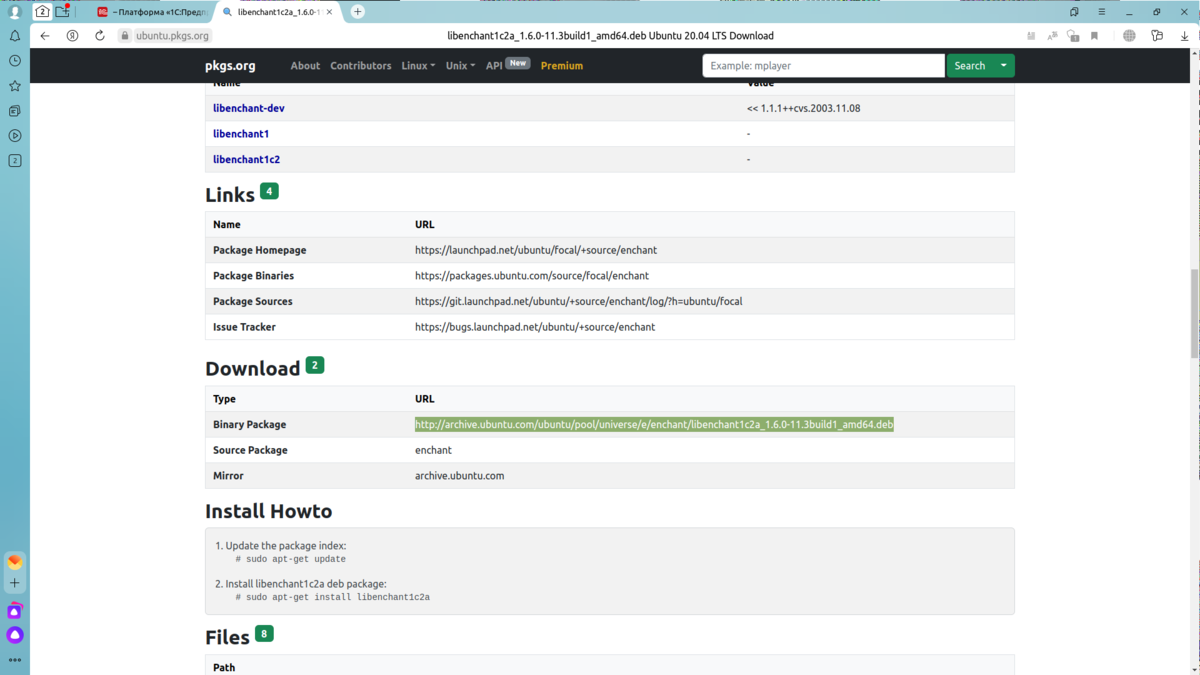Click 'sudo apt-get install libenchant1c2a' command
This screenshot has height=675, width=1200.
click(x=338, y=597)
